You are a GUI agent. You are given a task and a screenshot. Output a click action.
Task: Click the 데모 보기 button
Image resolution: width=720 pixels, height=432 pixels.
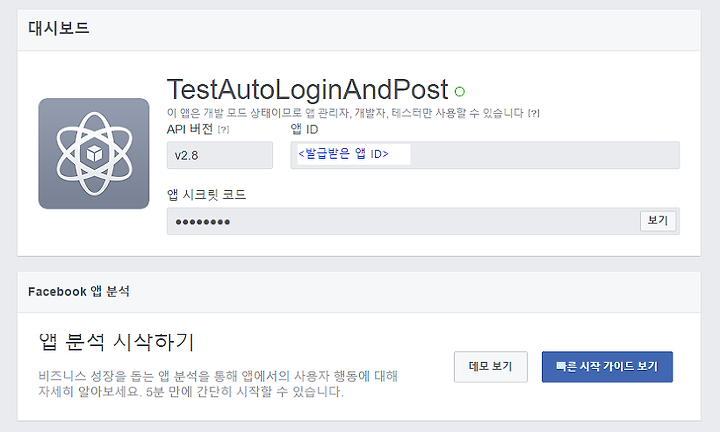[490, 366]
